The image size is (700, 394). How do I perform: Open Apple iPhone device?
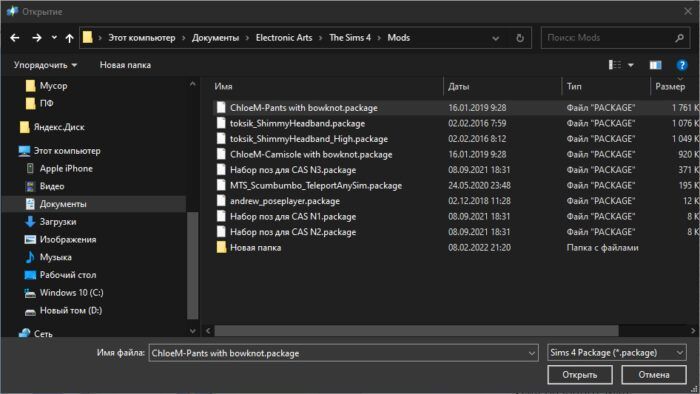(x=66, y=169)
